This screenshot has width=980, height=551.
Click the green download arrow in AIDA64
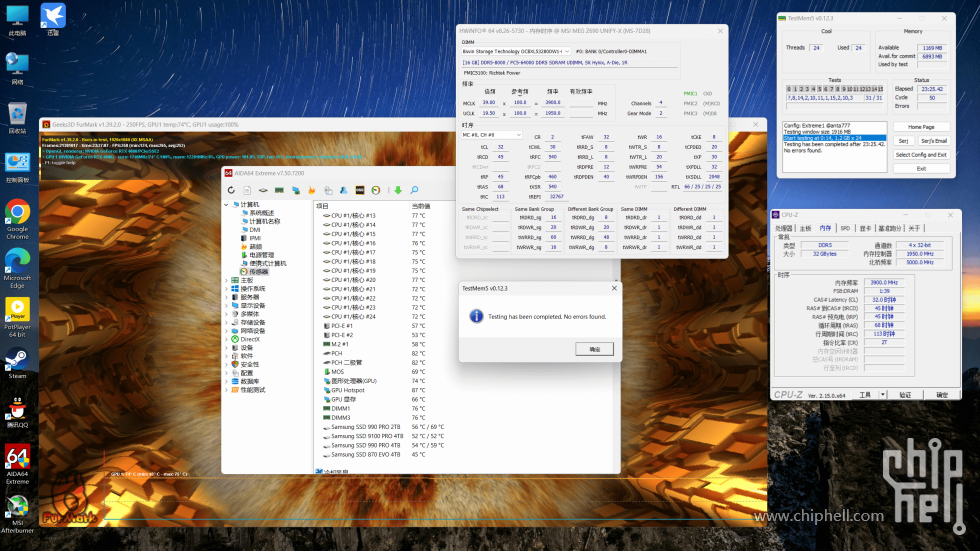pyautogui.click(x=398, y=190)
